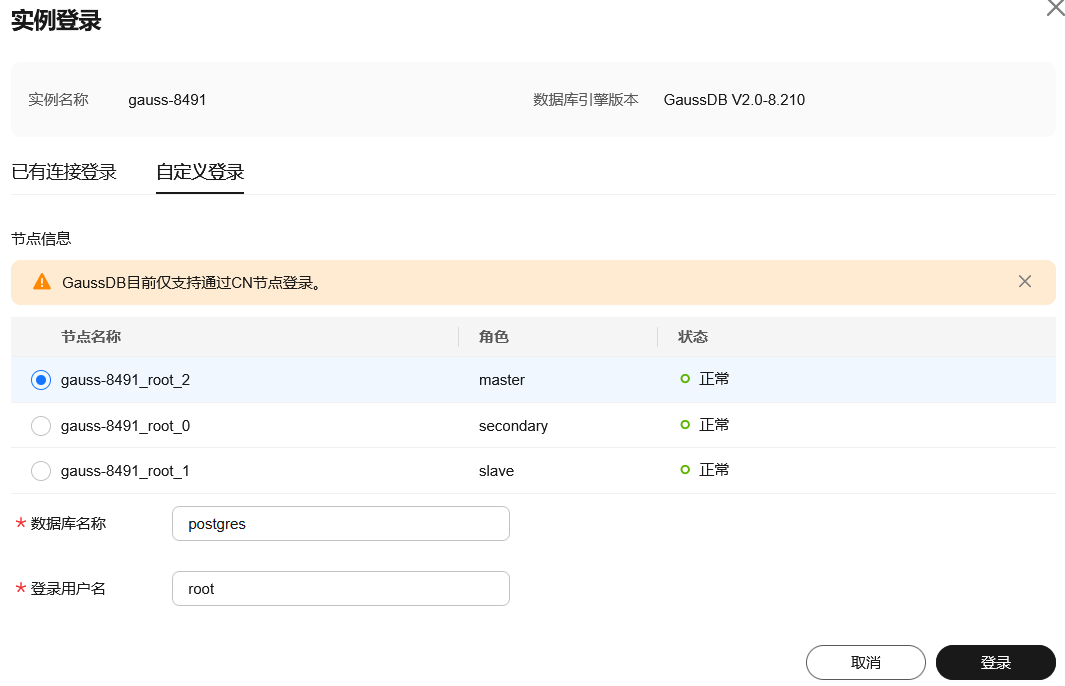Dismiss the GaussDB CN节点 warning banner
The width and height of the screenshot is (1065, 686).
click(x=1025, y=281)
